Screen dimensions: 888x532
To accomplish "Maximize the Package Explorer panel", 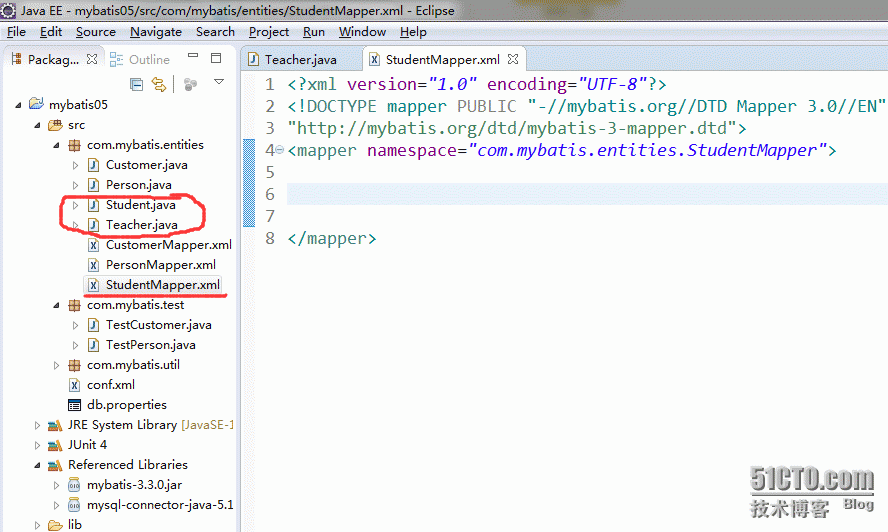I will [x=216, y=58].
